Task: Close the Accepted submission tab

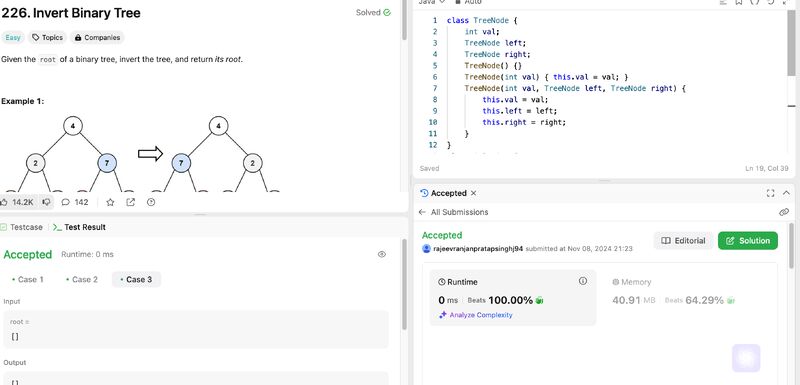Action: 473,193
